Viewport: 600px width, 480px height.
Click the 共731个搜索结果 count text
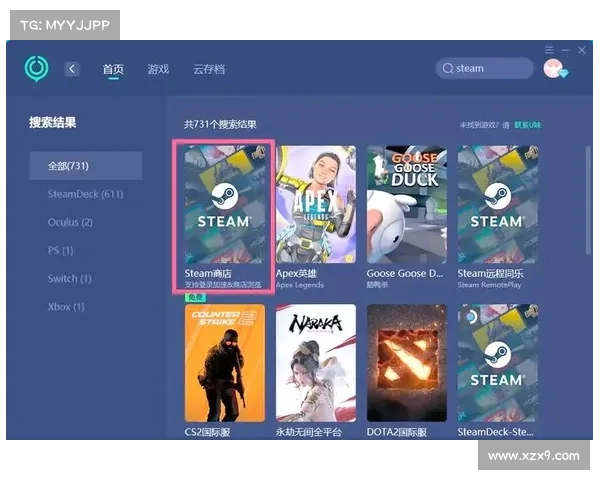(220, 125)
